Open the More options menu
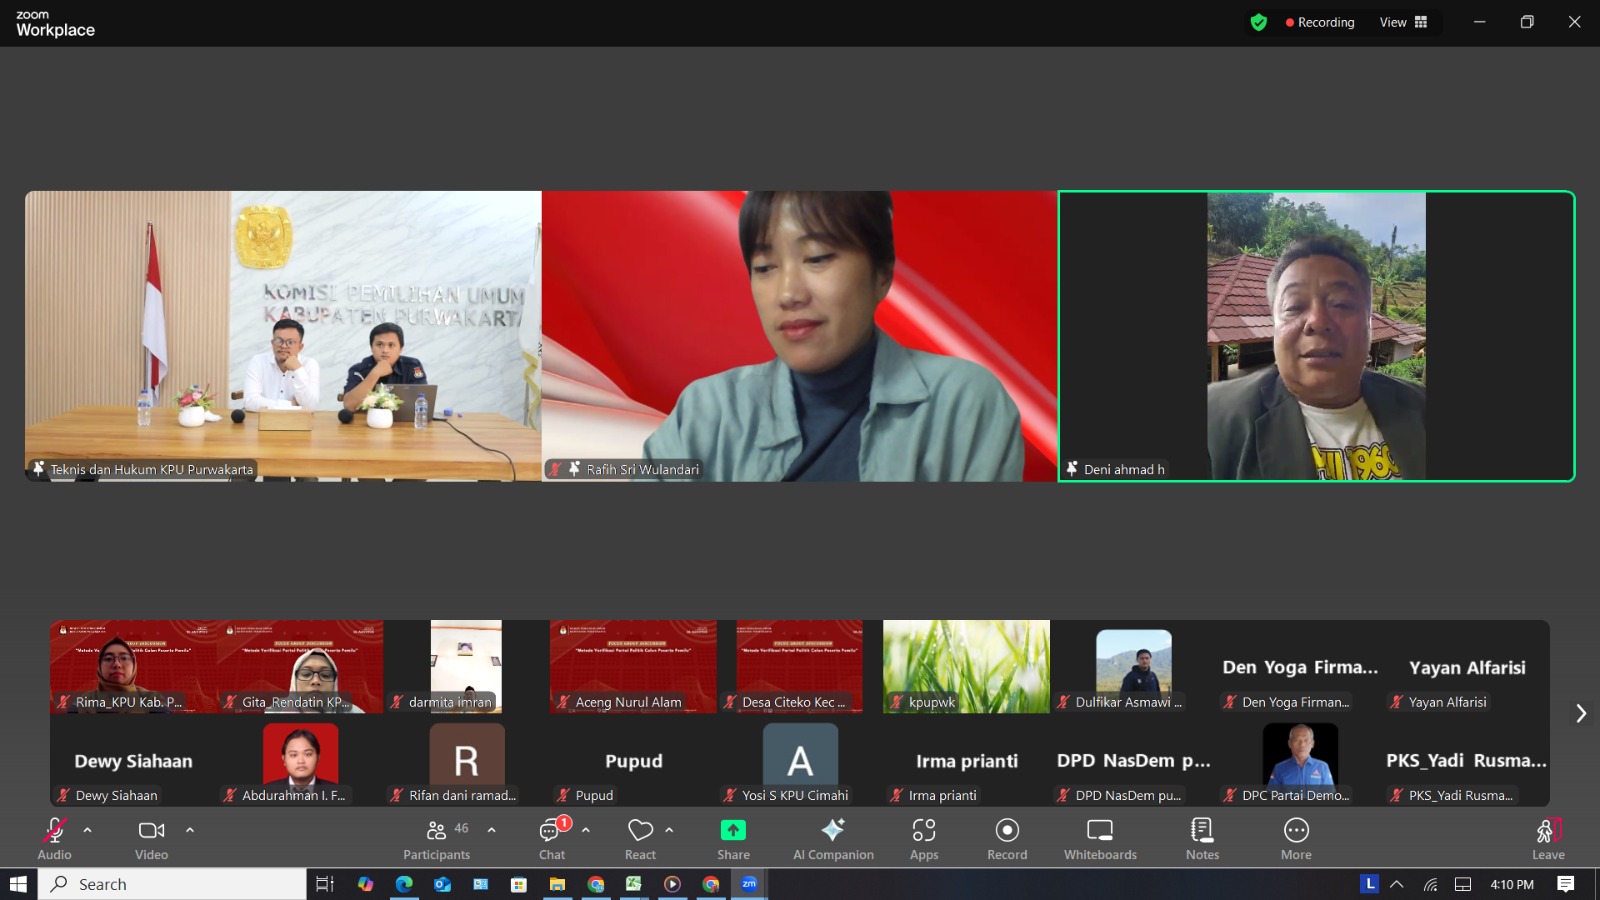 click(x=1296, y=838)
